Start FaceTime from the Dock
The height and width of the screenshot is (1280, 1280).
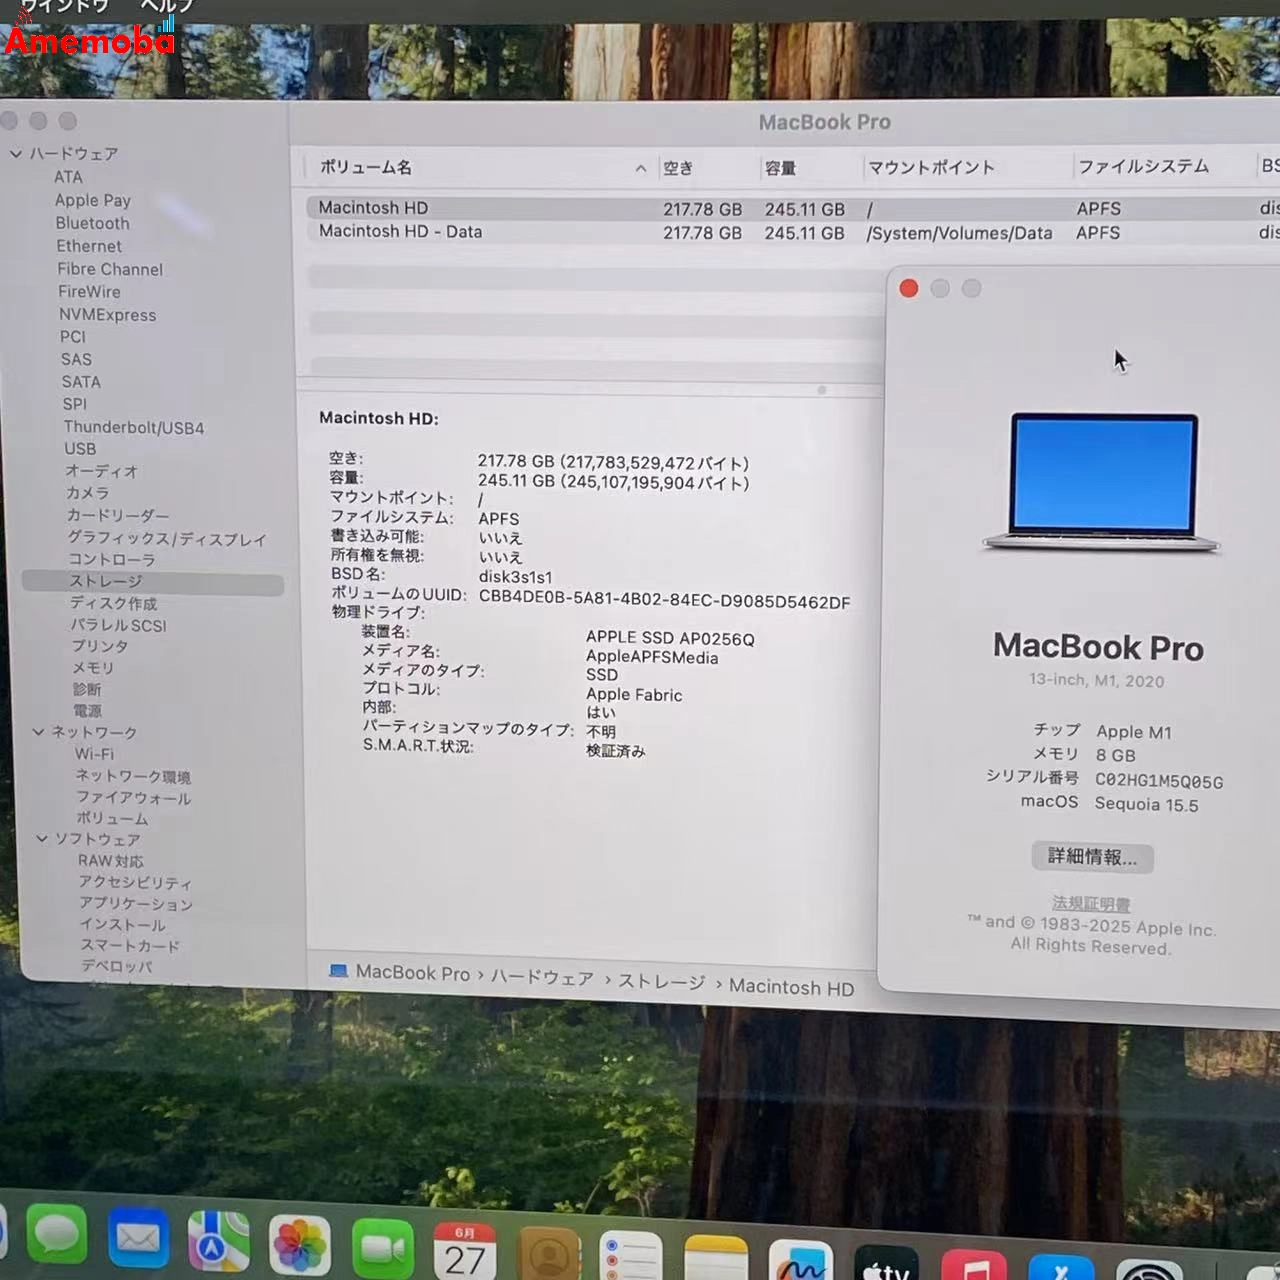[383, 1245]
